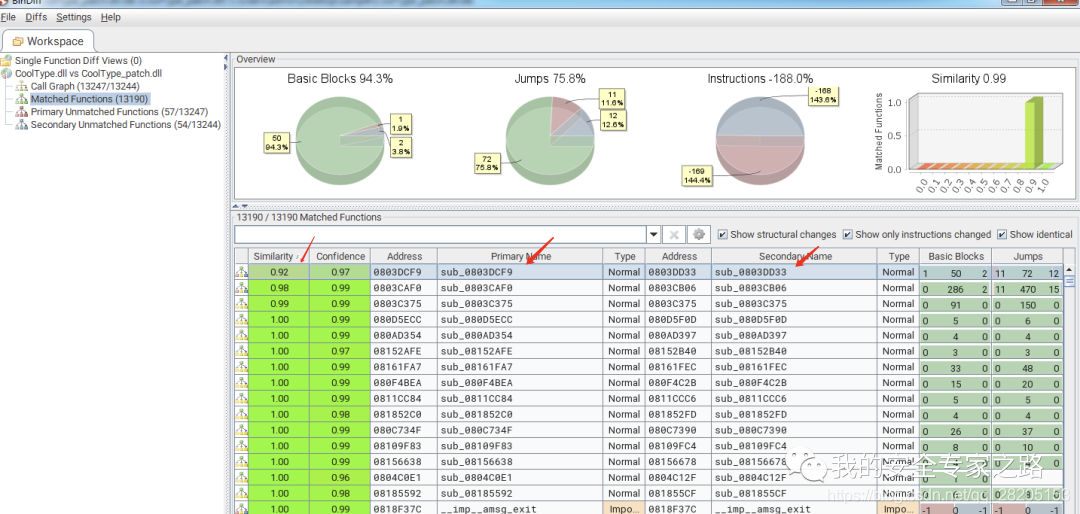The height and width of the screenshot is (514, 1080).
Task: Open filter options gear button
Action: click(x=698, y=235)
